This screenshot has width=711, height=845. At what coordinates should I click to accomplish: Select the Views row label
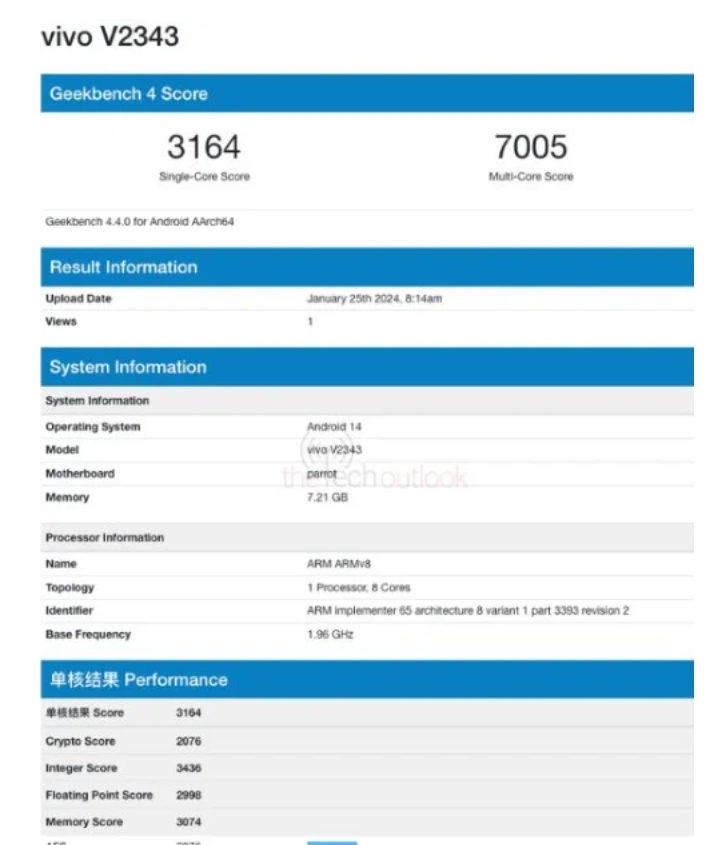(x=61, y=322)
